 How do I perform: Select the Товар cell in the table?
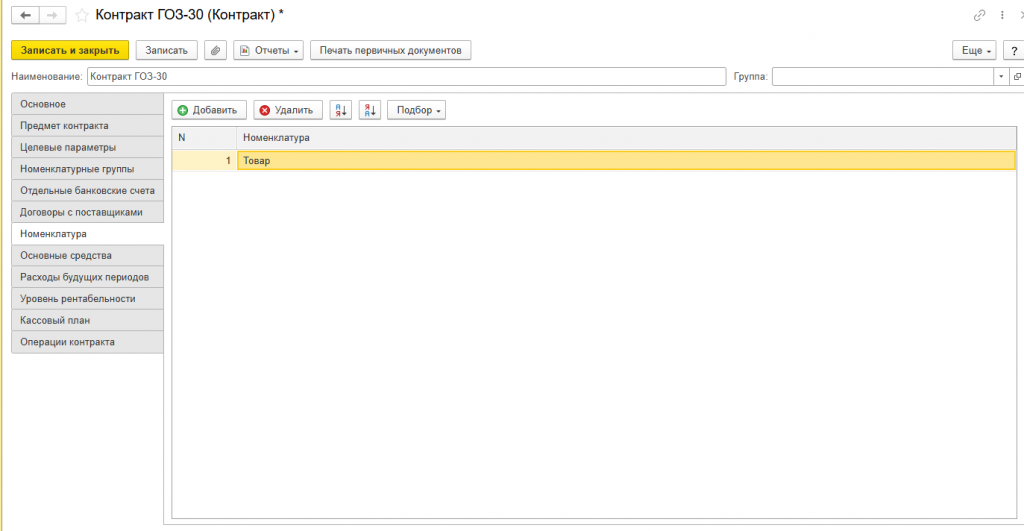(x=626, y=160)
